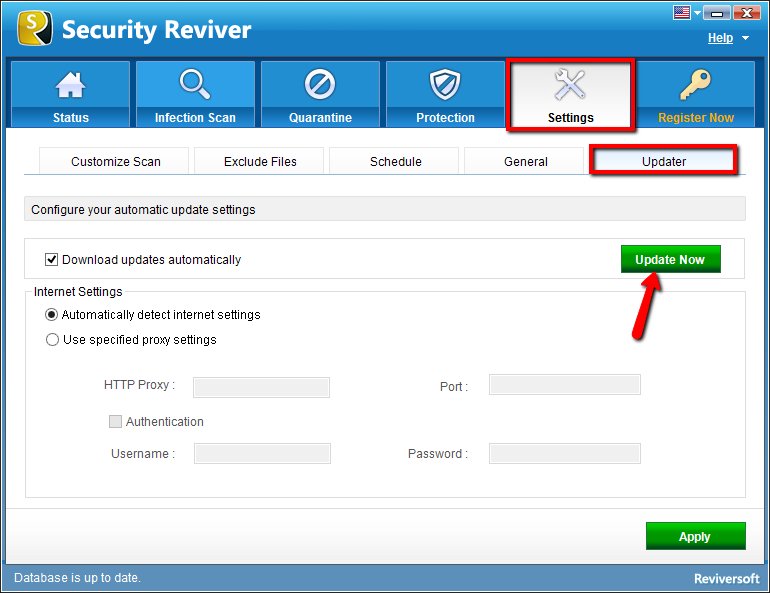Click the Register Now key icon

[x=695, y=84]
